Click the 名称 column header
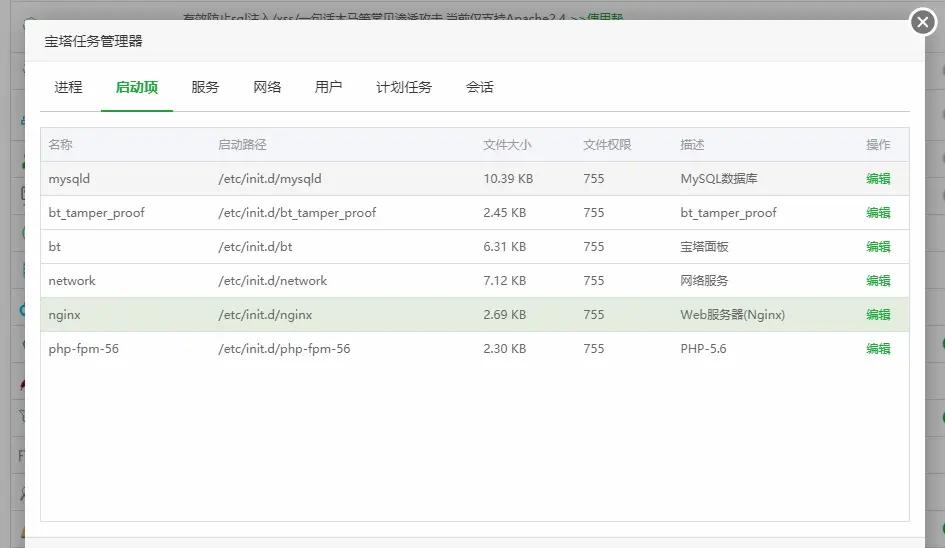945x548 pixels. [61, 145]
